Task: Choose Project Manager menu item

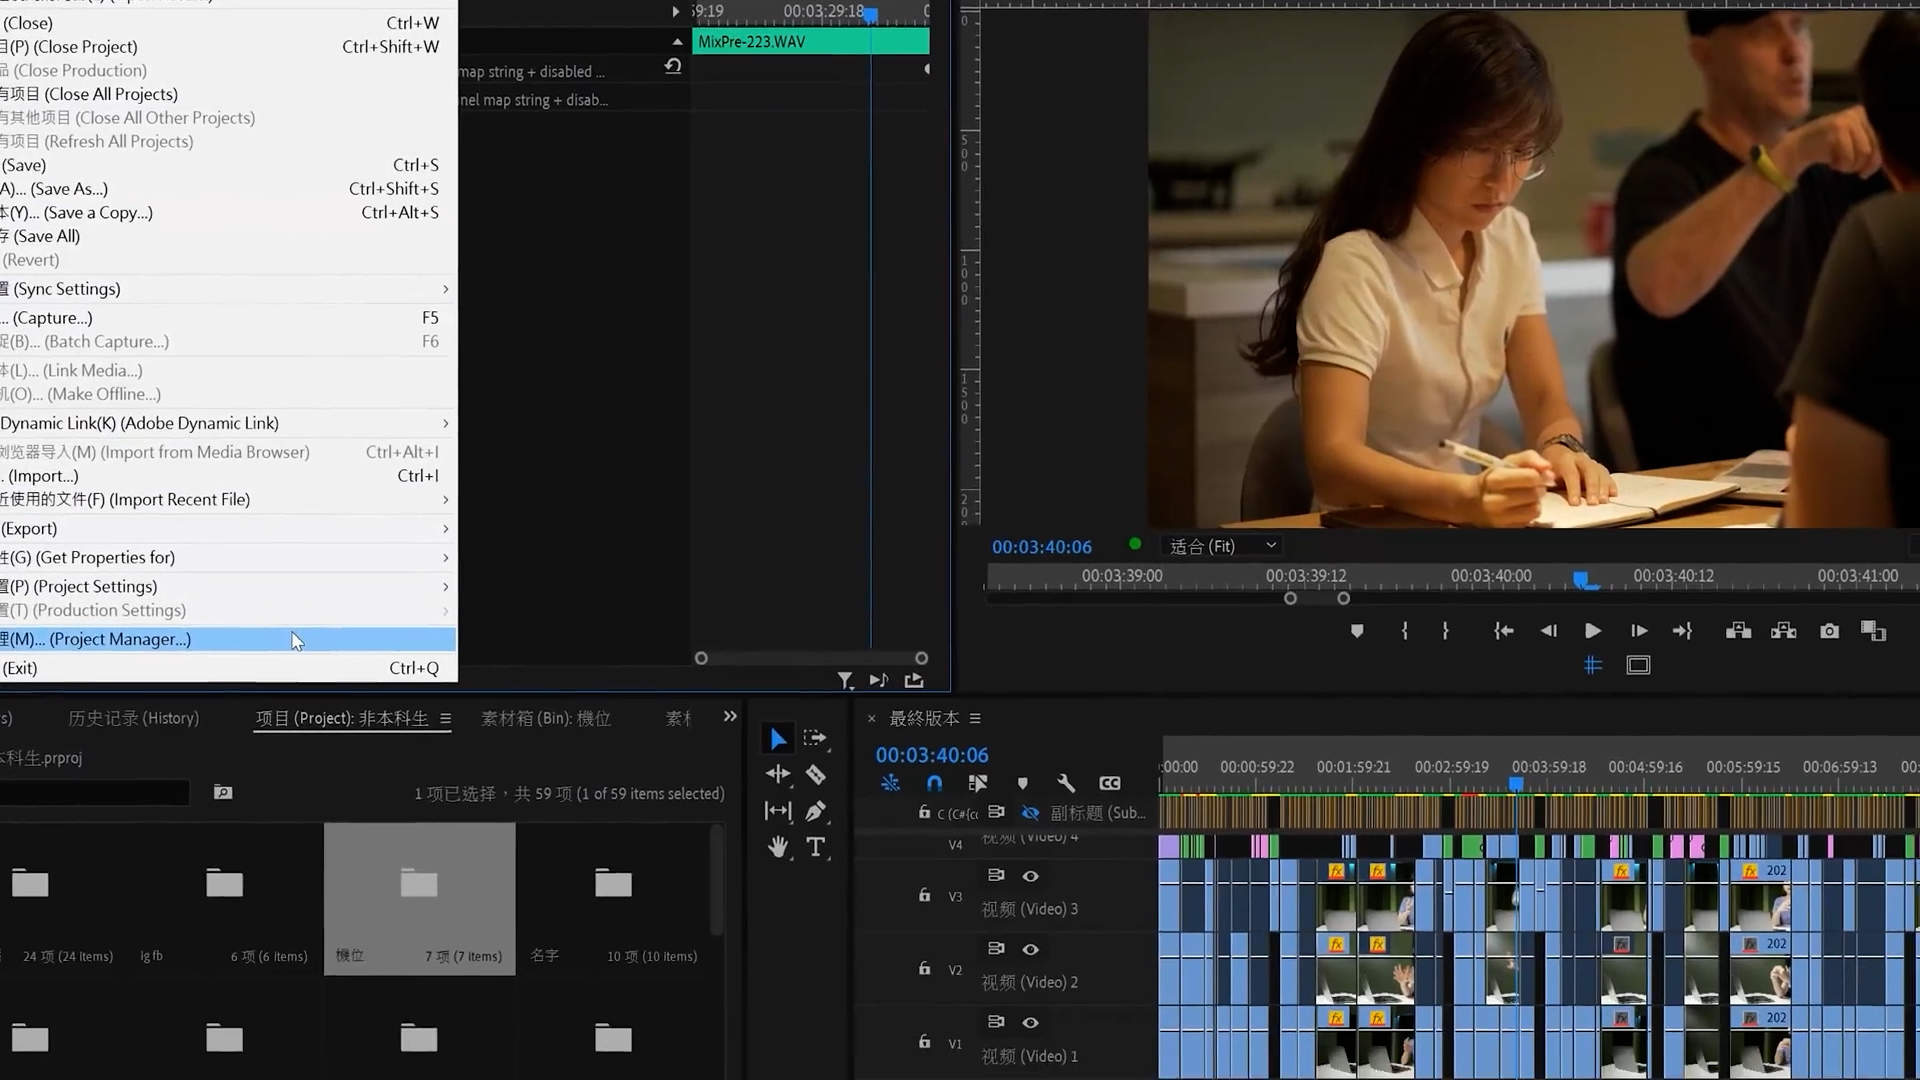Action: (x=120, y=639)
